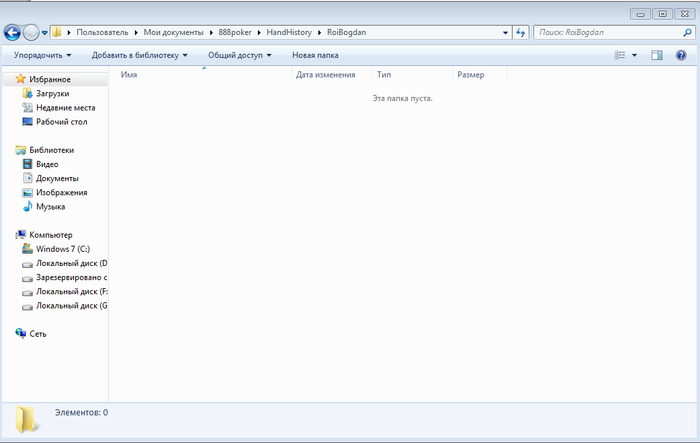Open address bar history dropdown

coord(505,33)
